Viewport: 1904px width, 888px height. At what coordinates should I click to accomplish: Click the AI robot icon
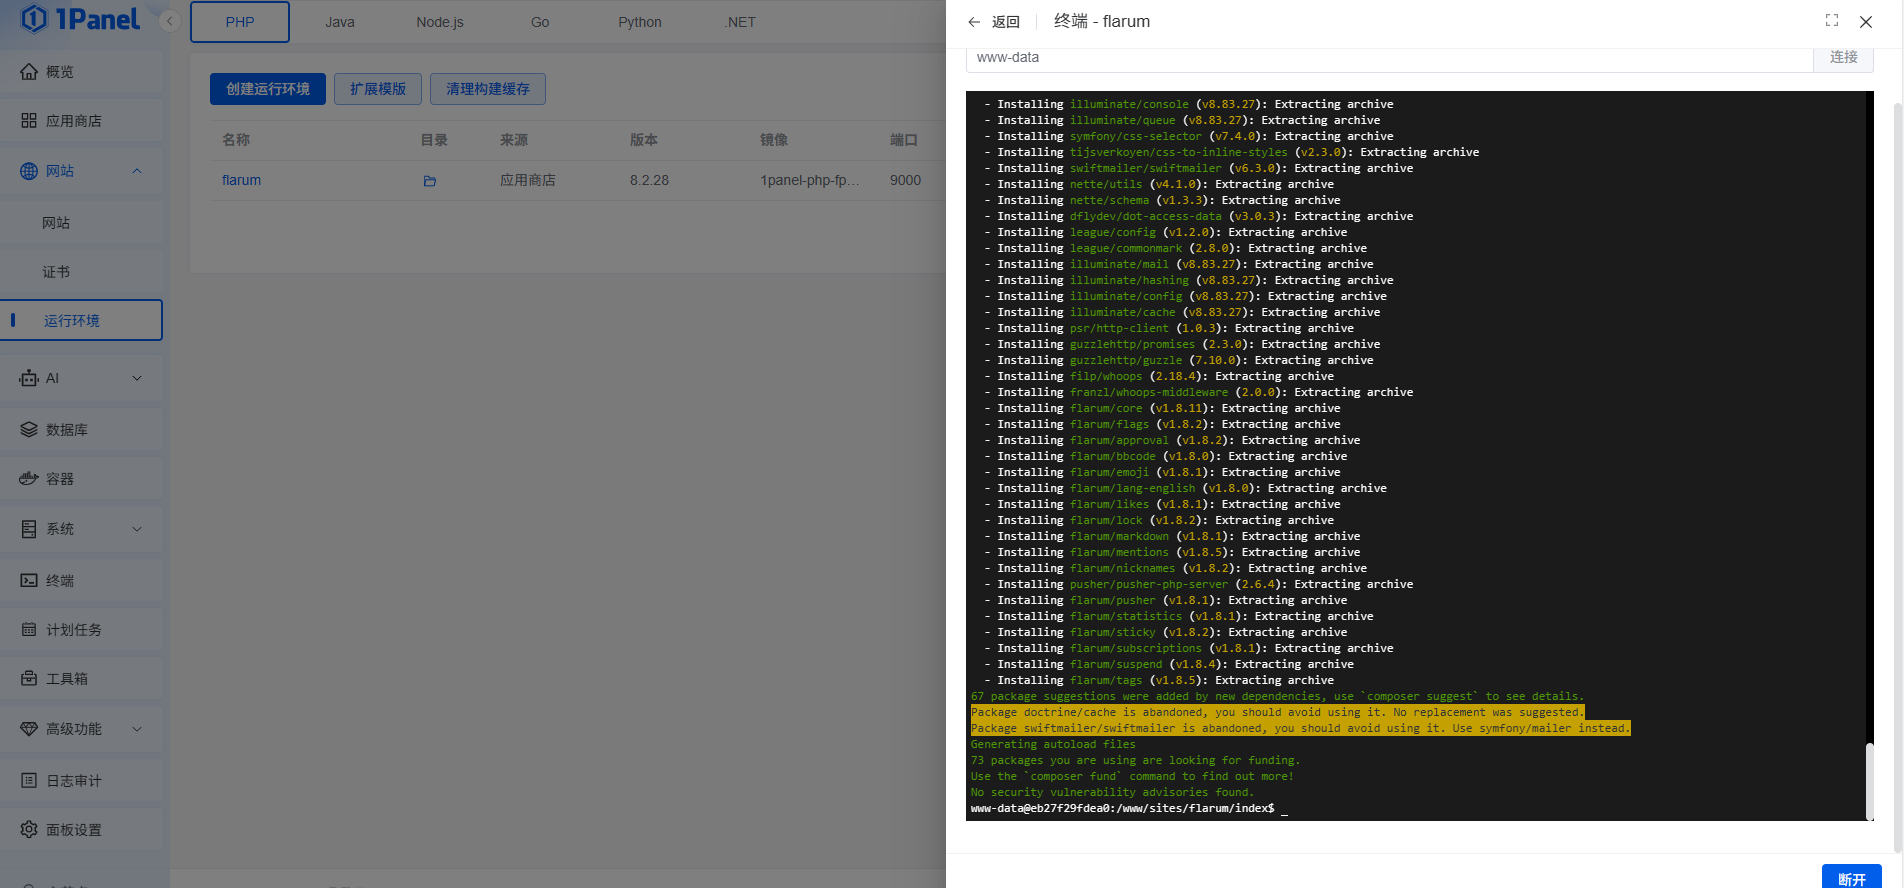(x=29, y=378)
